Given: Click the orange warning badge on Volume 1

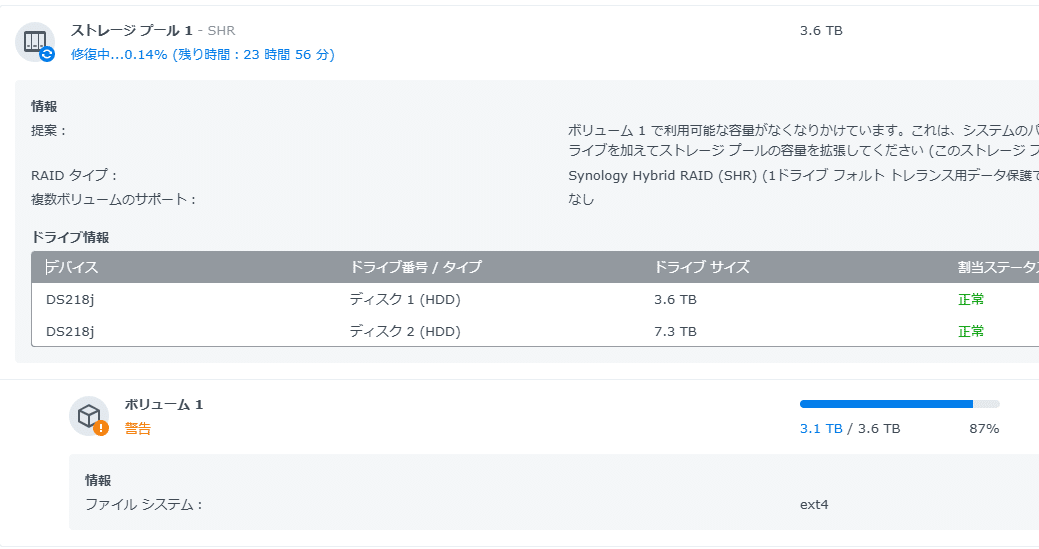Looking at the screenshot, I should click(x=101, y=428).
